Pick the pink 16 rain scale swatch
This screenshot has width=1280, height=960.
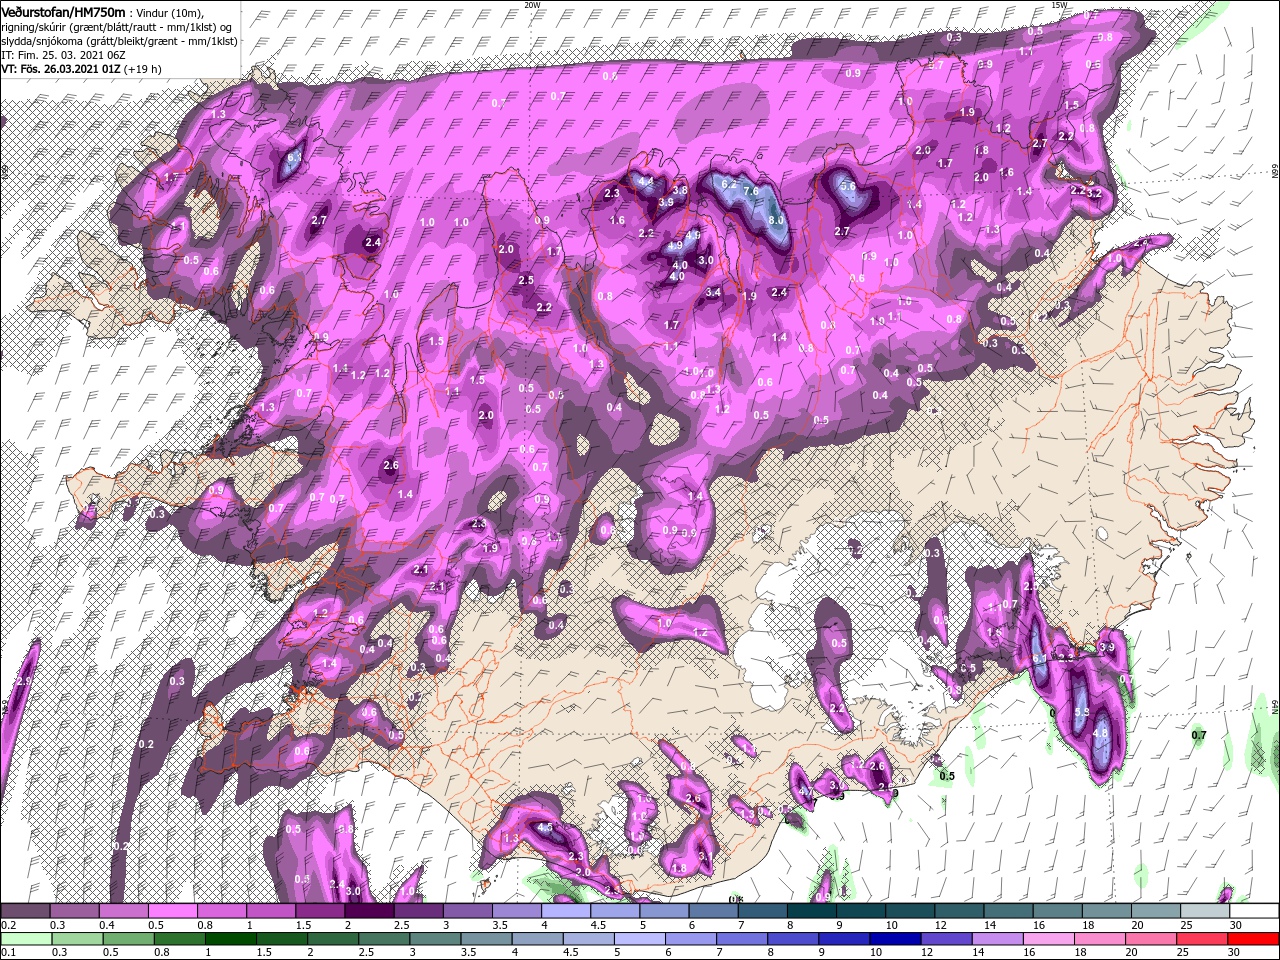click(x=1049, y=939)
